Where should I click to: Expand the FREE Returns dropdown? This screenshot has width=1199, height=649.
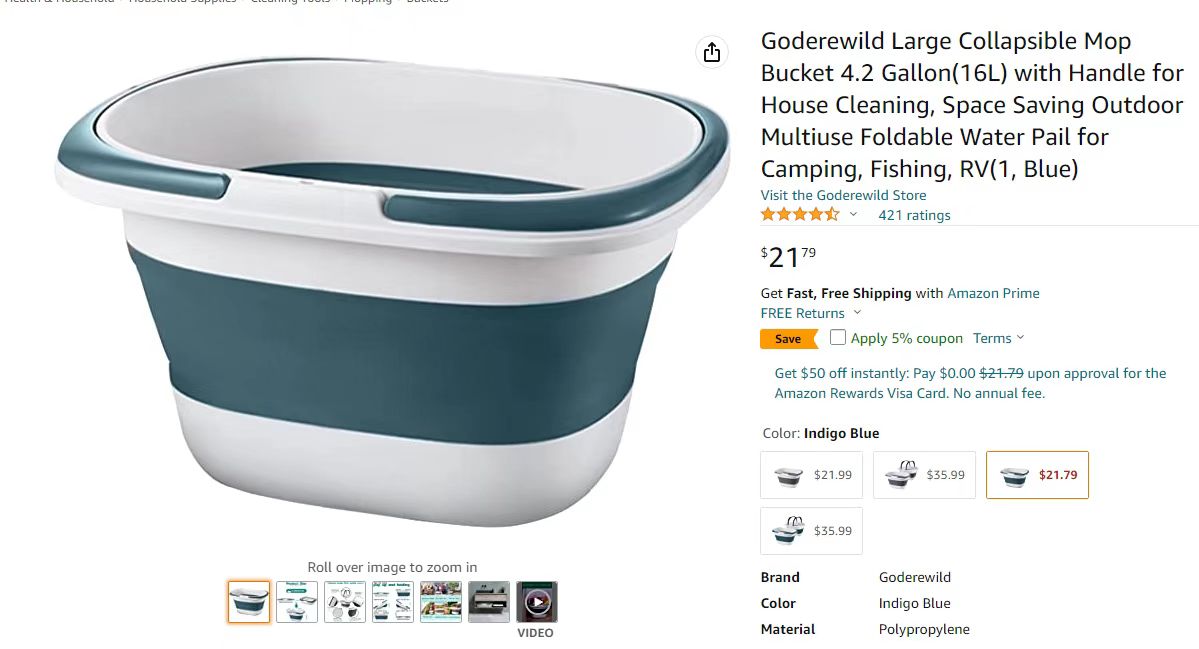[x=857, y=313]
